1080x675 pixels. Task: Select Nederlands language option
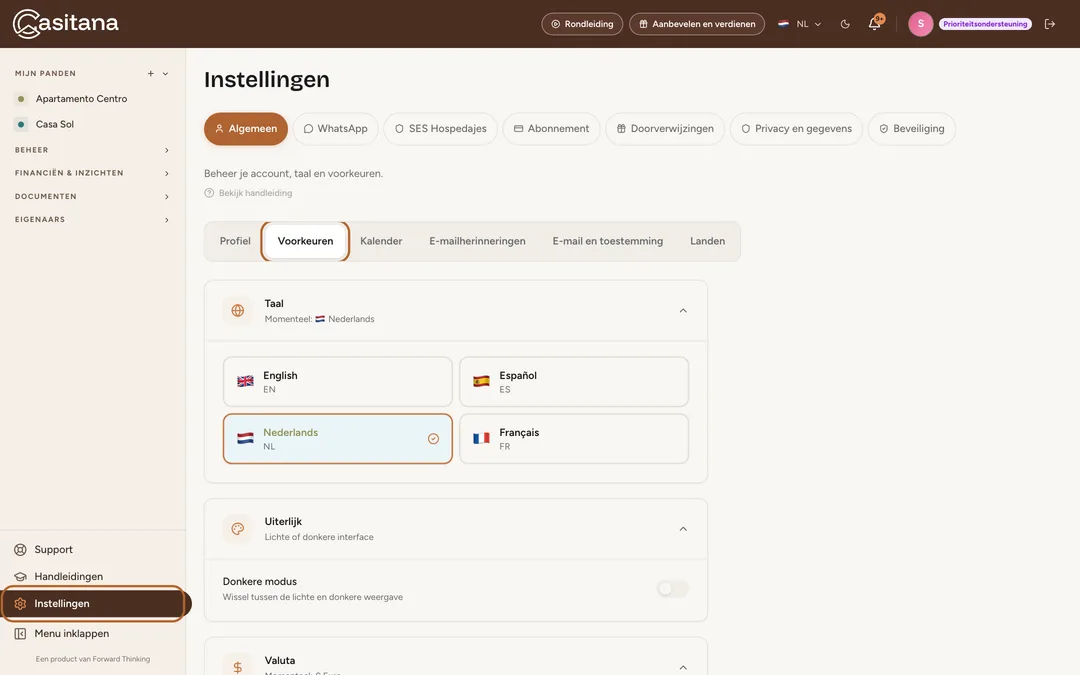(338, 439)
